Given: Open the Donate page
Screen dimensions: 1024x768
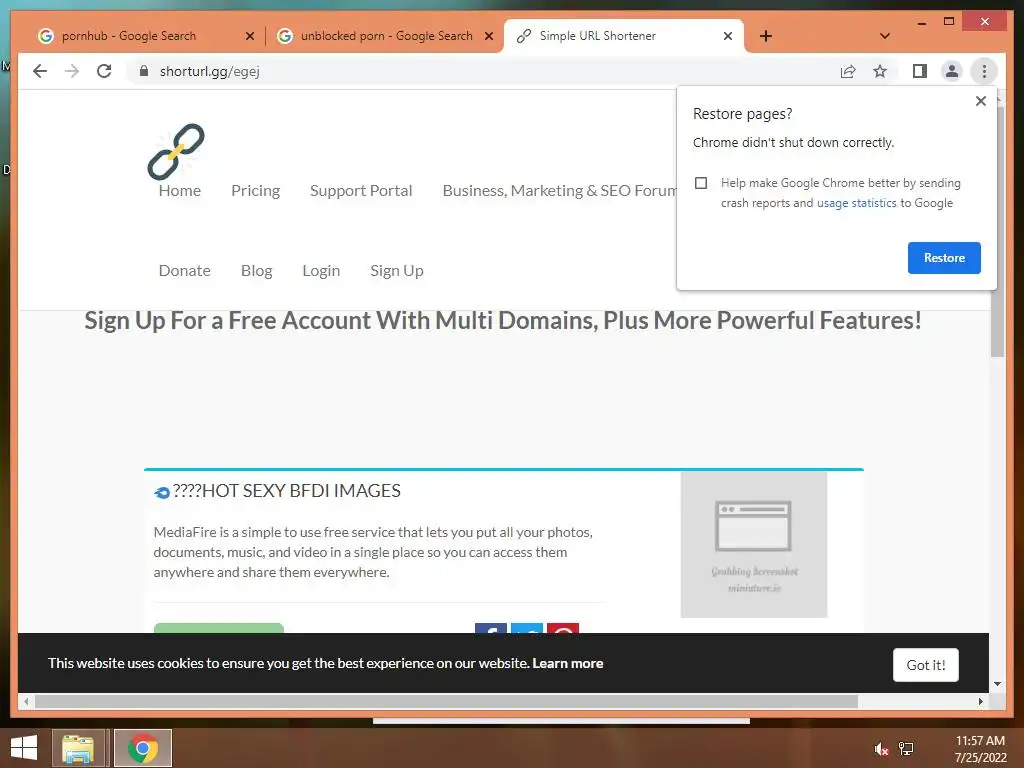Looking at the screenshot, I should pyautogui.click(x=184, y=270).
